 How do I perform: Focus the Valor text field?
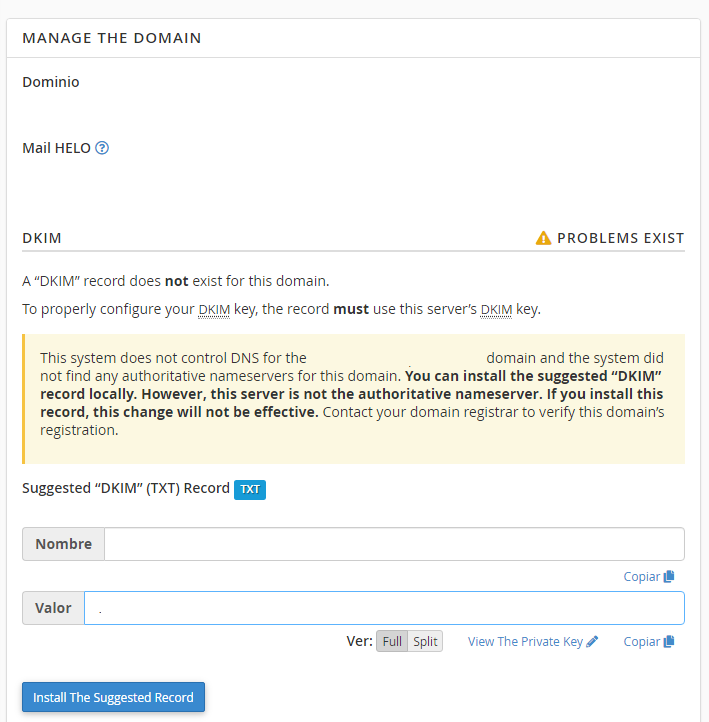coord(384,608)
